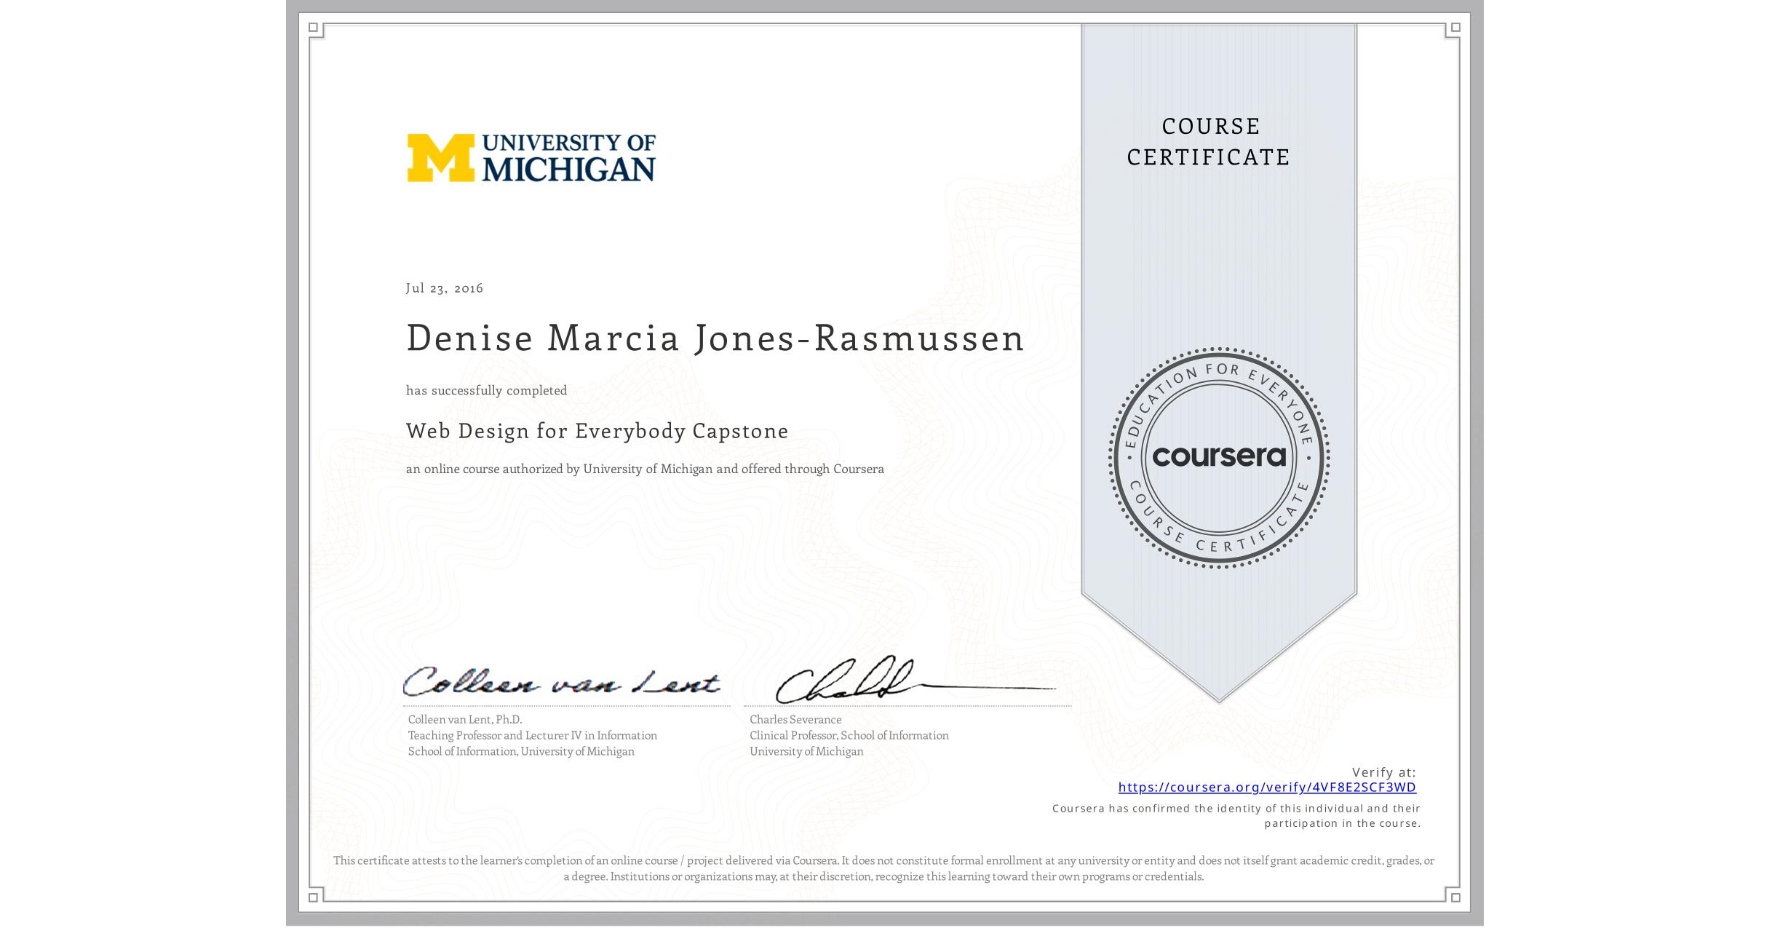Select the name 'Denise Marcia Jones-Rasmussen'
Viewport: 1772px width, 928px height.
tap(715, 338)
